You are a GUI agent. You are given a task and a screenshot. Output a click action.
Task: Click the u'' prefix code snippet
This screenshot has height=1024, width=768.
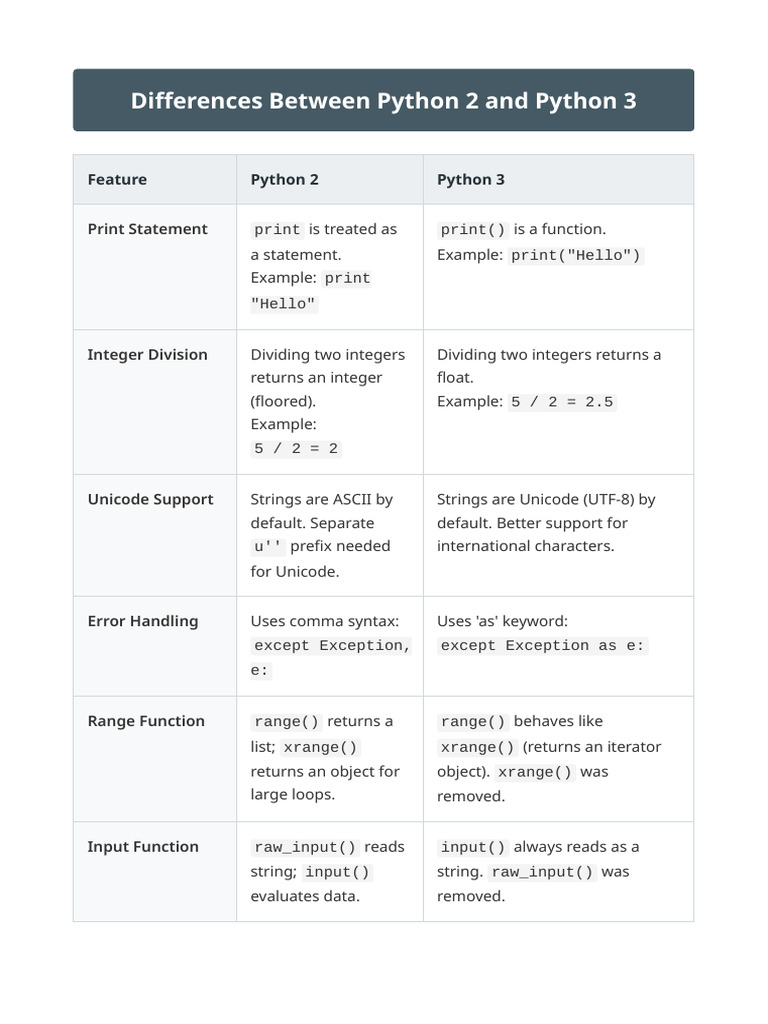pos(268,547)
